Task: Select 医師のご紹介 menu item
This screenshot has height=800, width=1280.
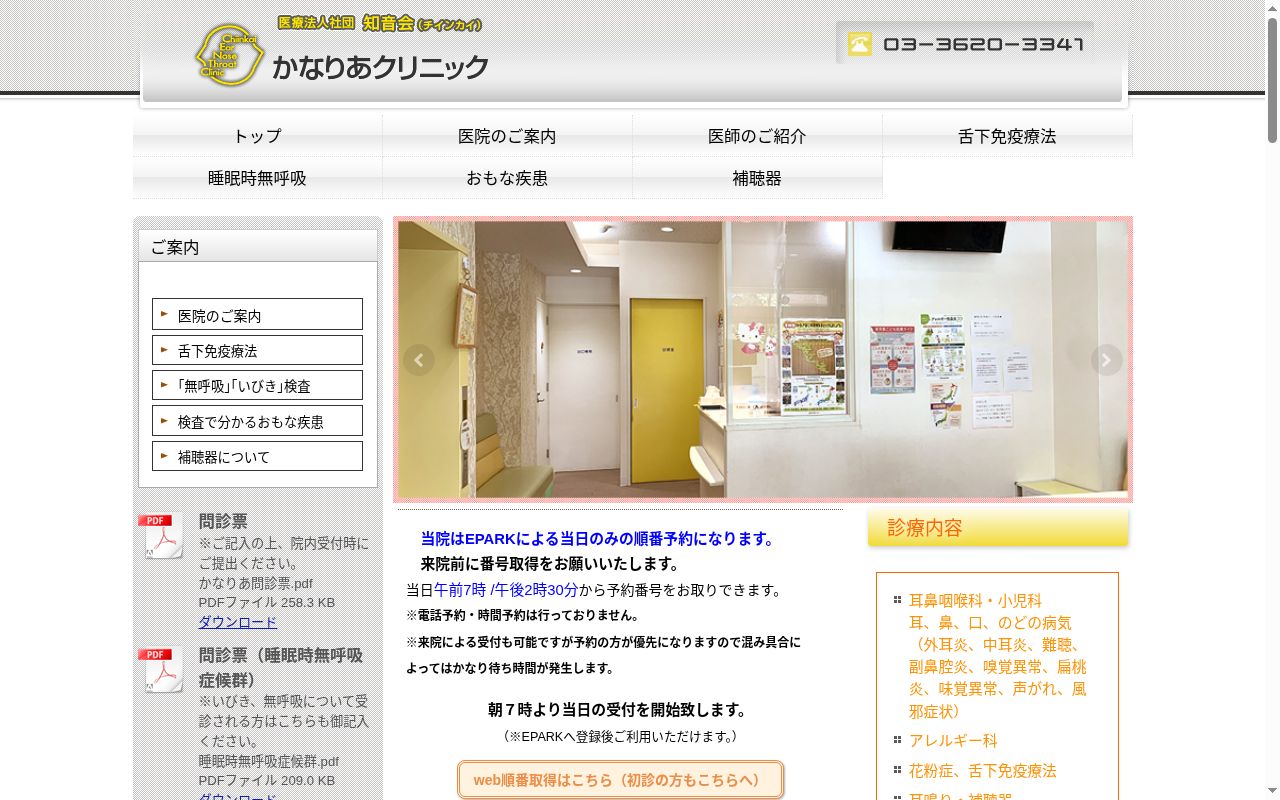Action: click(x=757, y=136)
